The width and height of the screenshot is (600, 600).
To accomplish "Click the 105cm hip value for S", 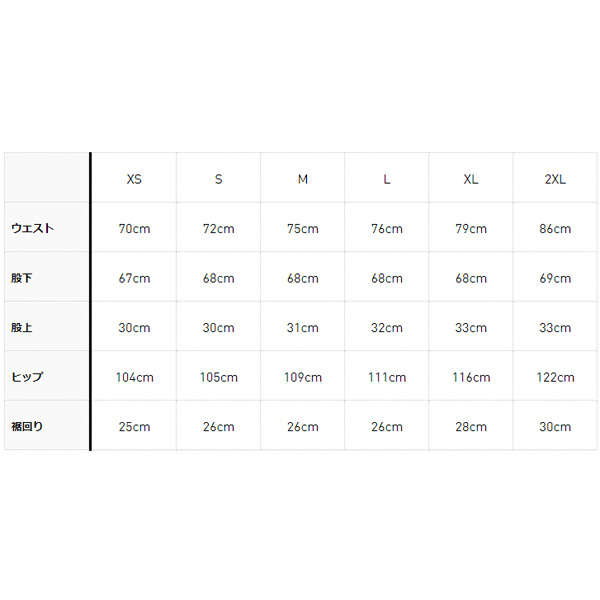I will tap(218, 378).
